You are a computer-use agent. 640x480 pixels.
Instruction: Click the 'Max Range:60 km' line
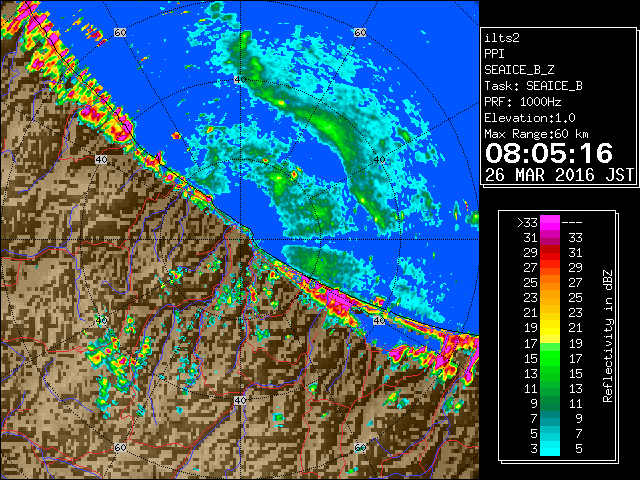[x=537, y=134]
